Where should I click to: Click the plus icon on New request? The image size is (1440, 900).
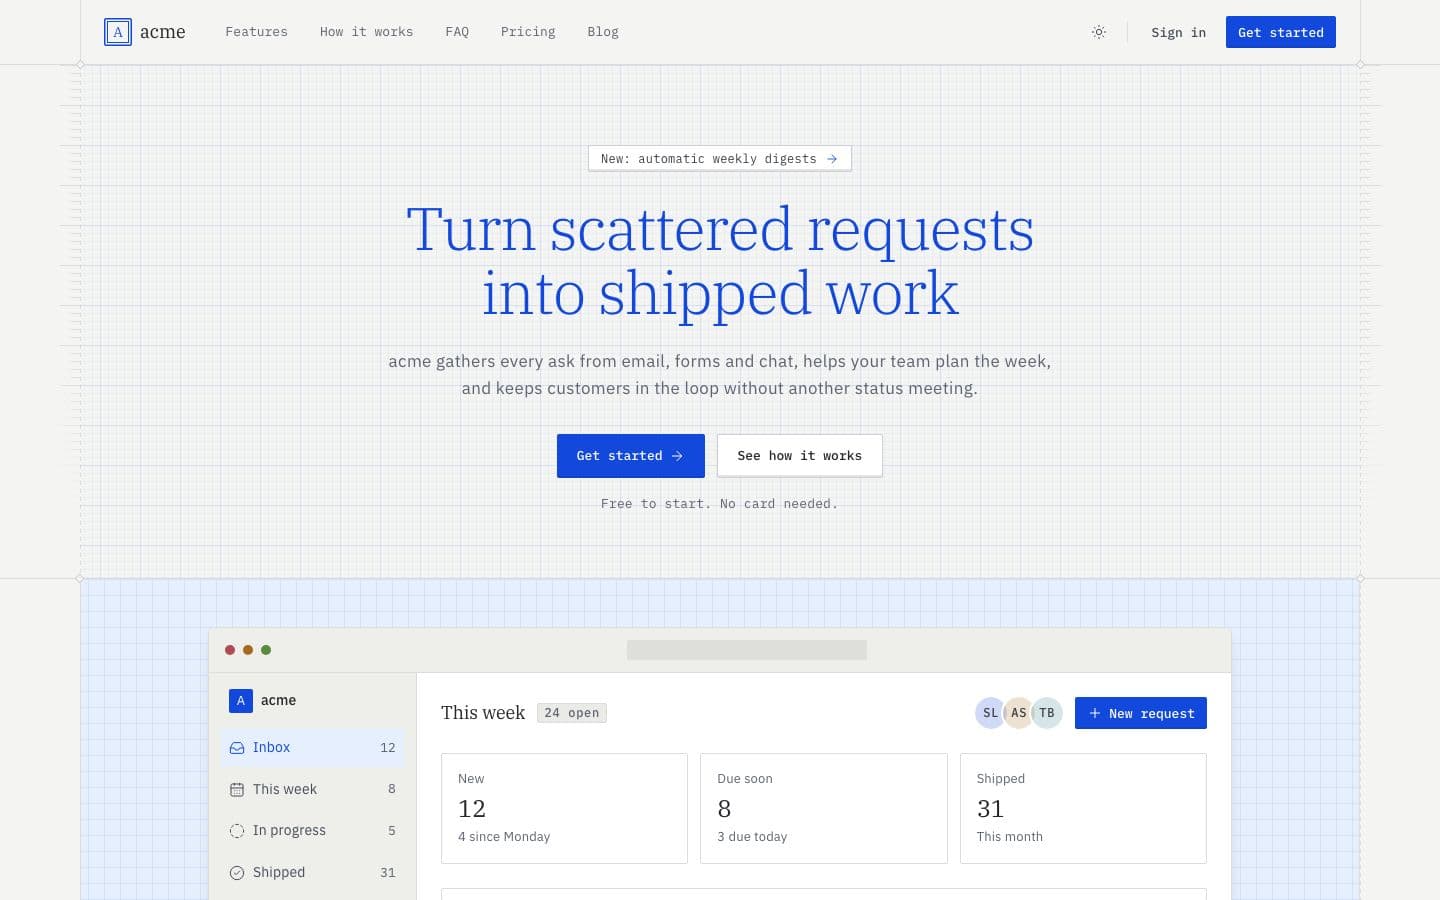tap(1095, 713)
